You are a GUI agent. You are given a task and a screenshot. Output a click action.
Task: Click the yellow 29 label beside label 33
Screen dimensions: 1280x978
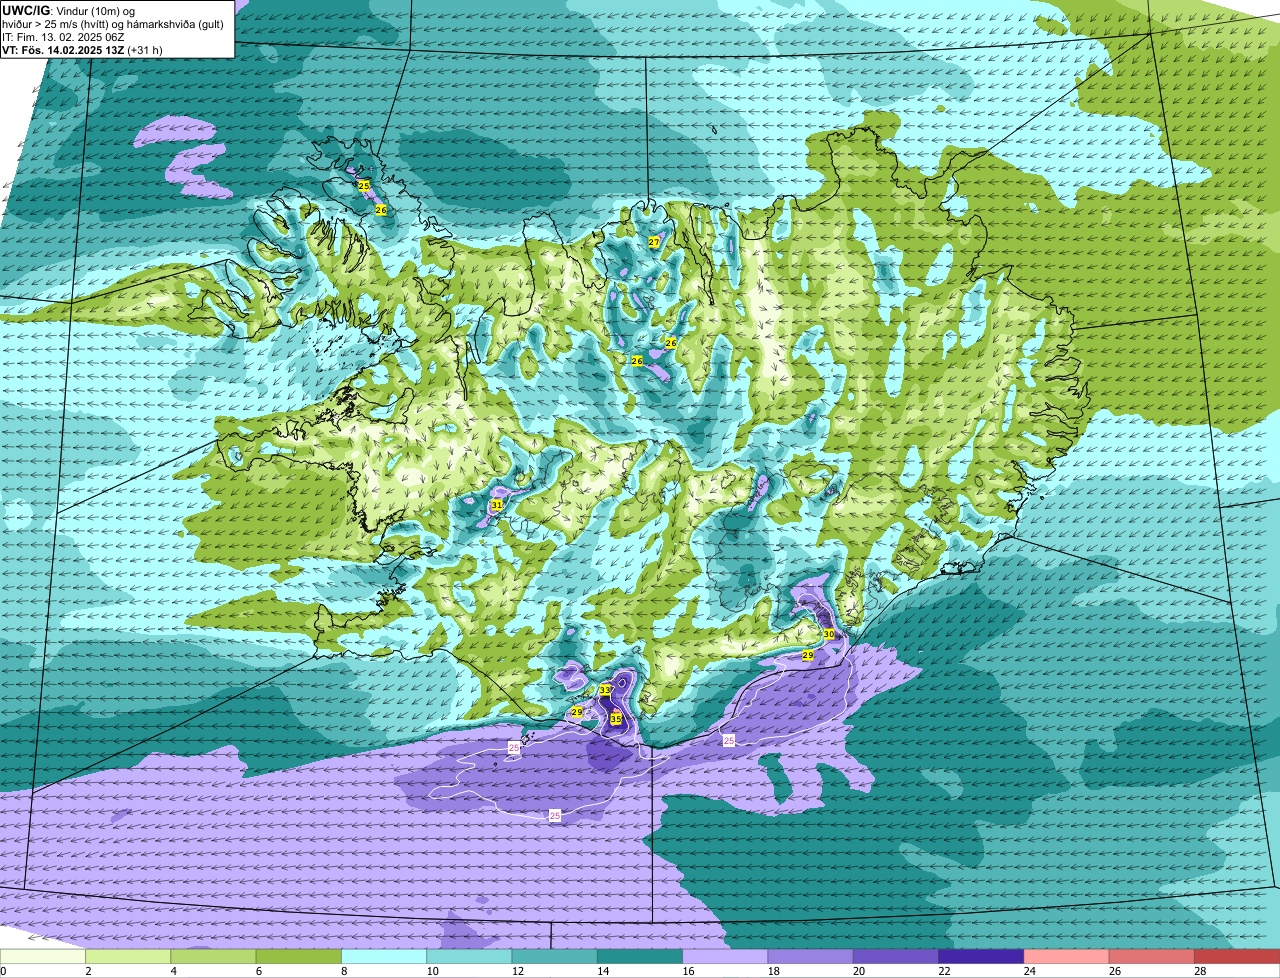(x=577, y=712)
